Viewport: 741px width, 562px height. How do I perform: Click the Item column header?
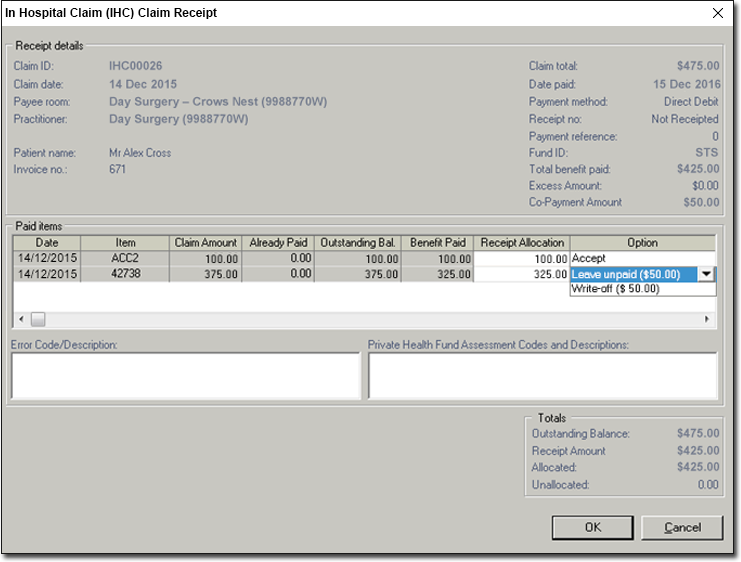pos(125,243)
